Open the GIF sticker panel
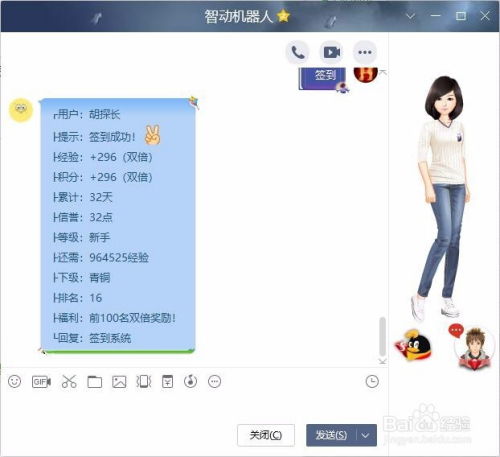This screenshot has width=500, height=457. click(41, 381)
